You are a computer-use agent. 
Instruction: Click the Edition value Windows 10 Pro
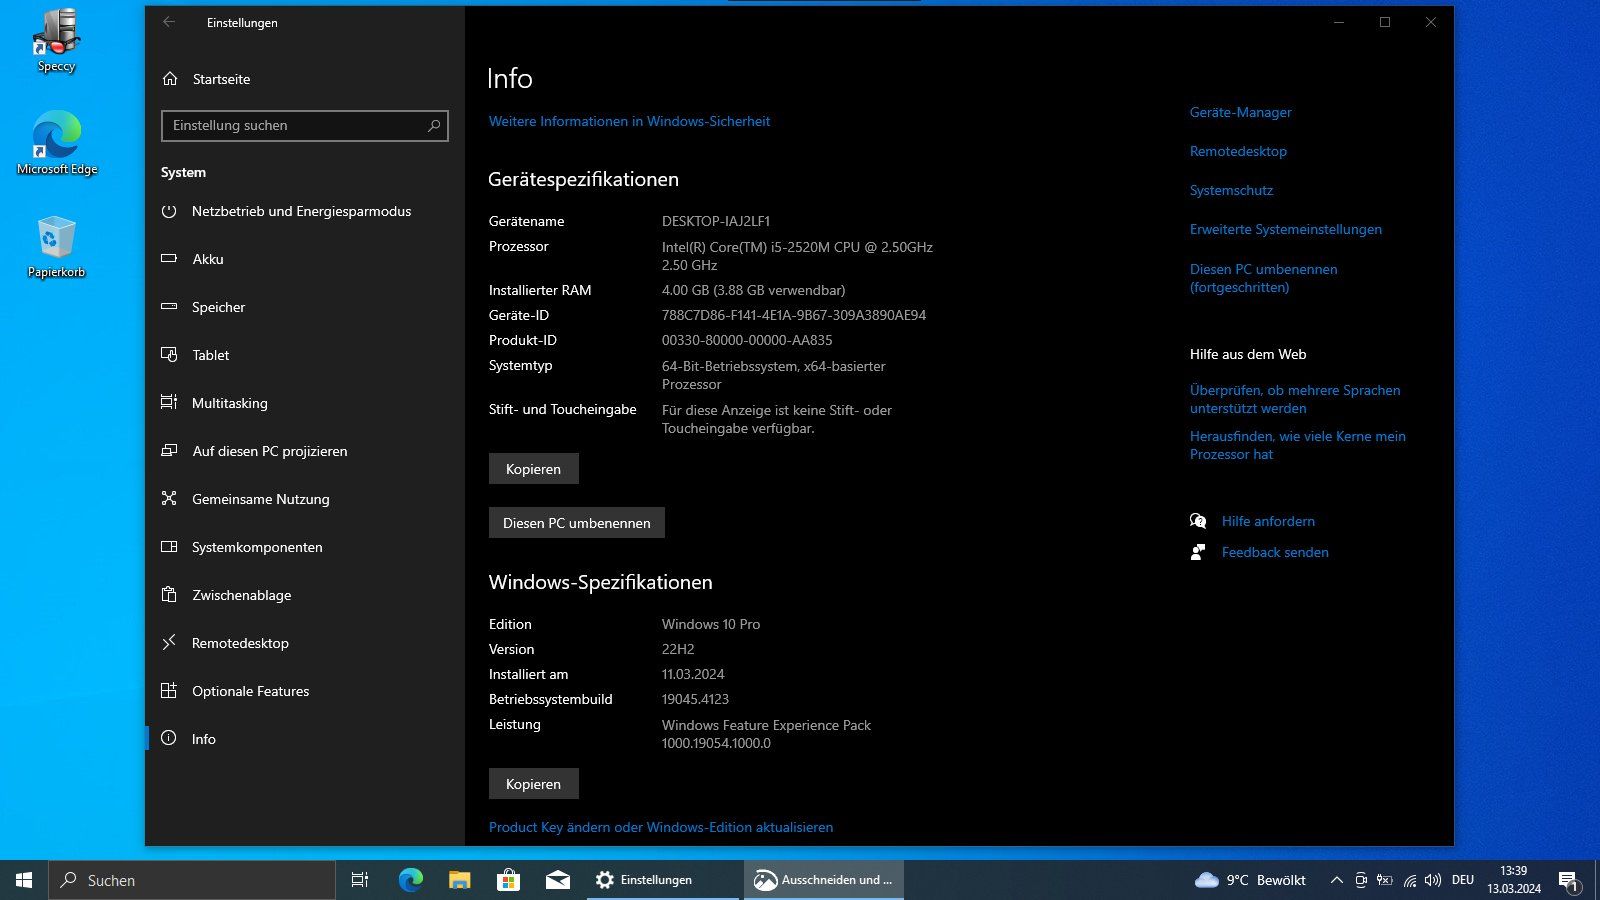pyautogui.click(x=711, y=625)
